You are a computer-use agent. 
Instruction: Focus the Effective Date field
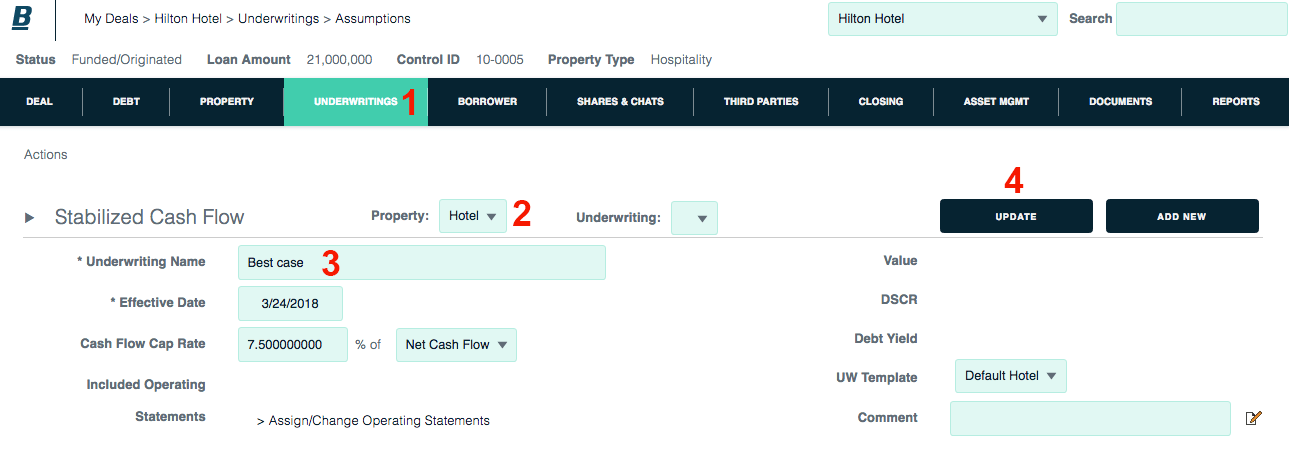[290, 304]
